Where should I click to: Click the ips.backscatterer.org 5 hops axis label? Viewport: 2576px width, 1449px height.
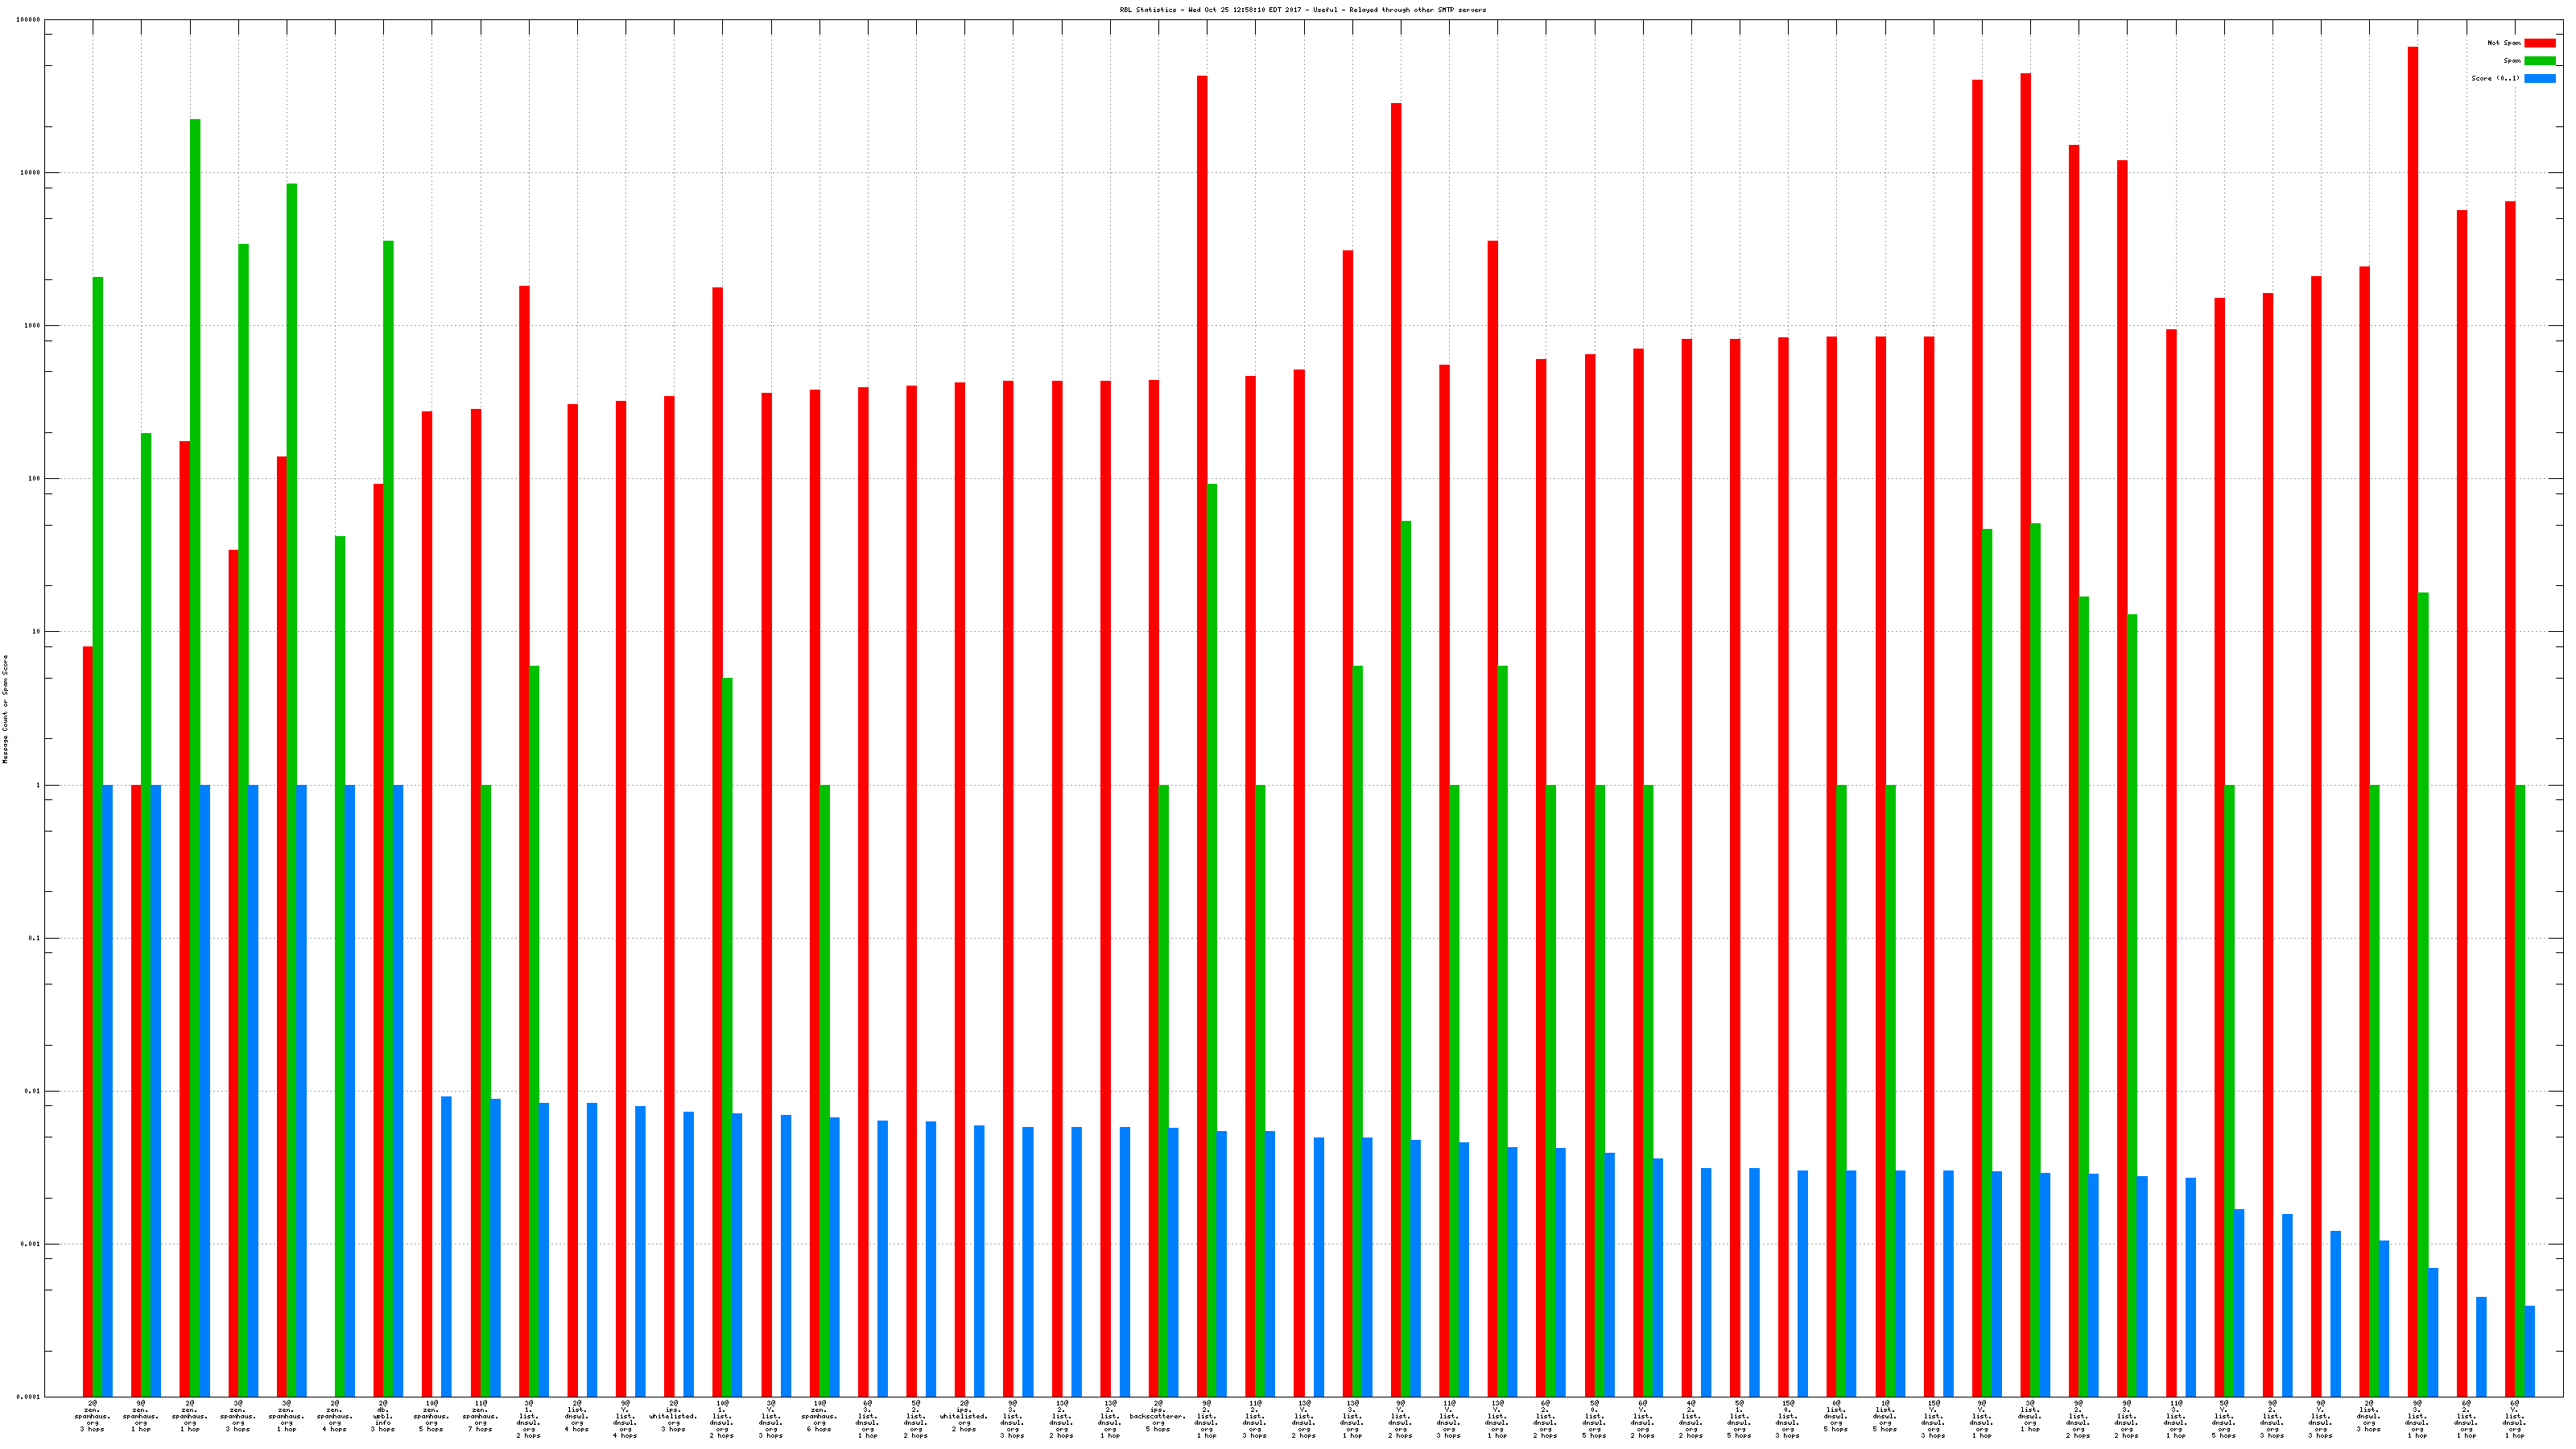click(1158, 1416)
